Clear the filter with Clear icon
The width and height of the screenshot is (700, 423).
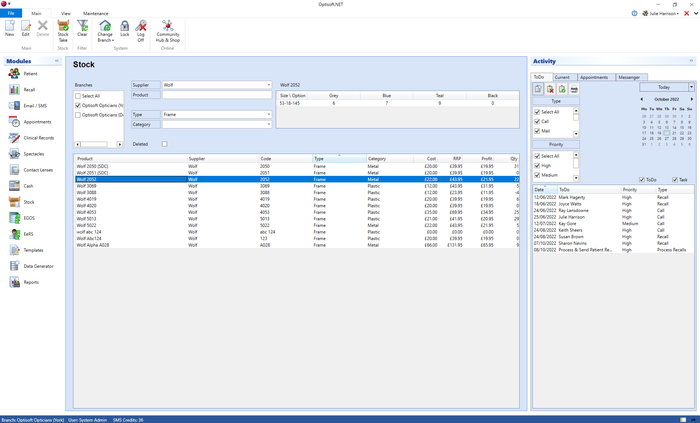click(82, 29)
